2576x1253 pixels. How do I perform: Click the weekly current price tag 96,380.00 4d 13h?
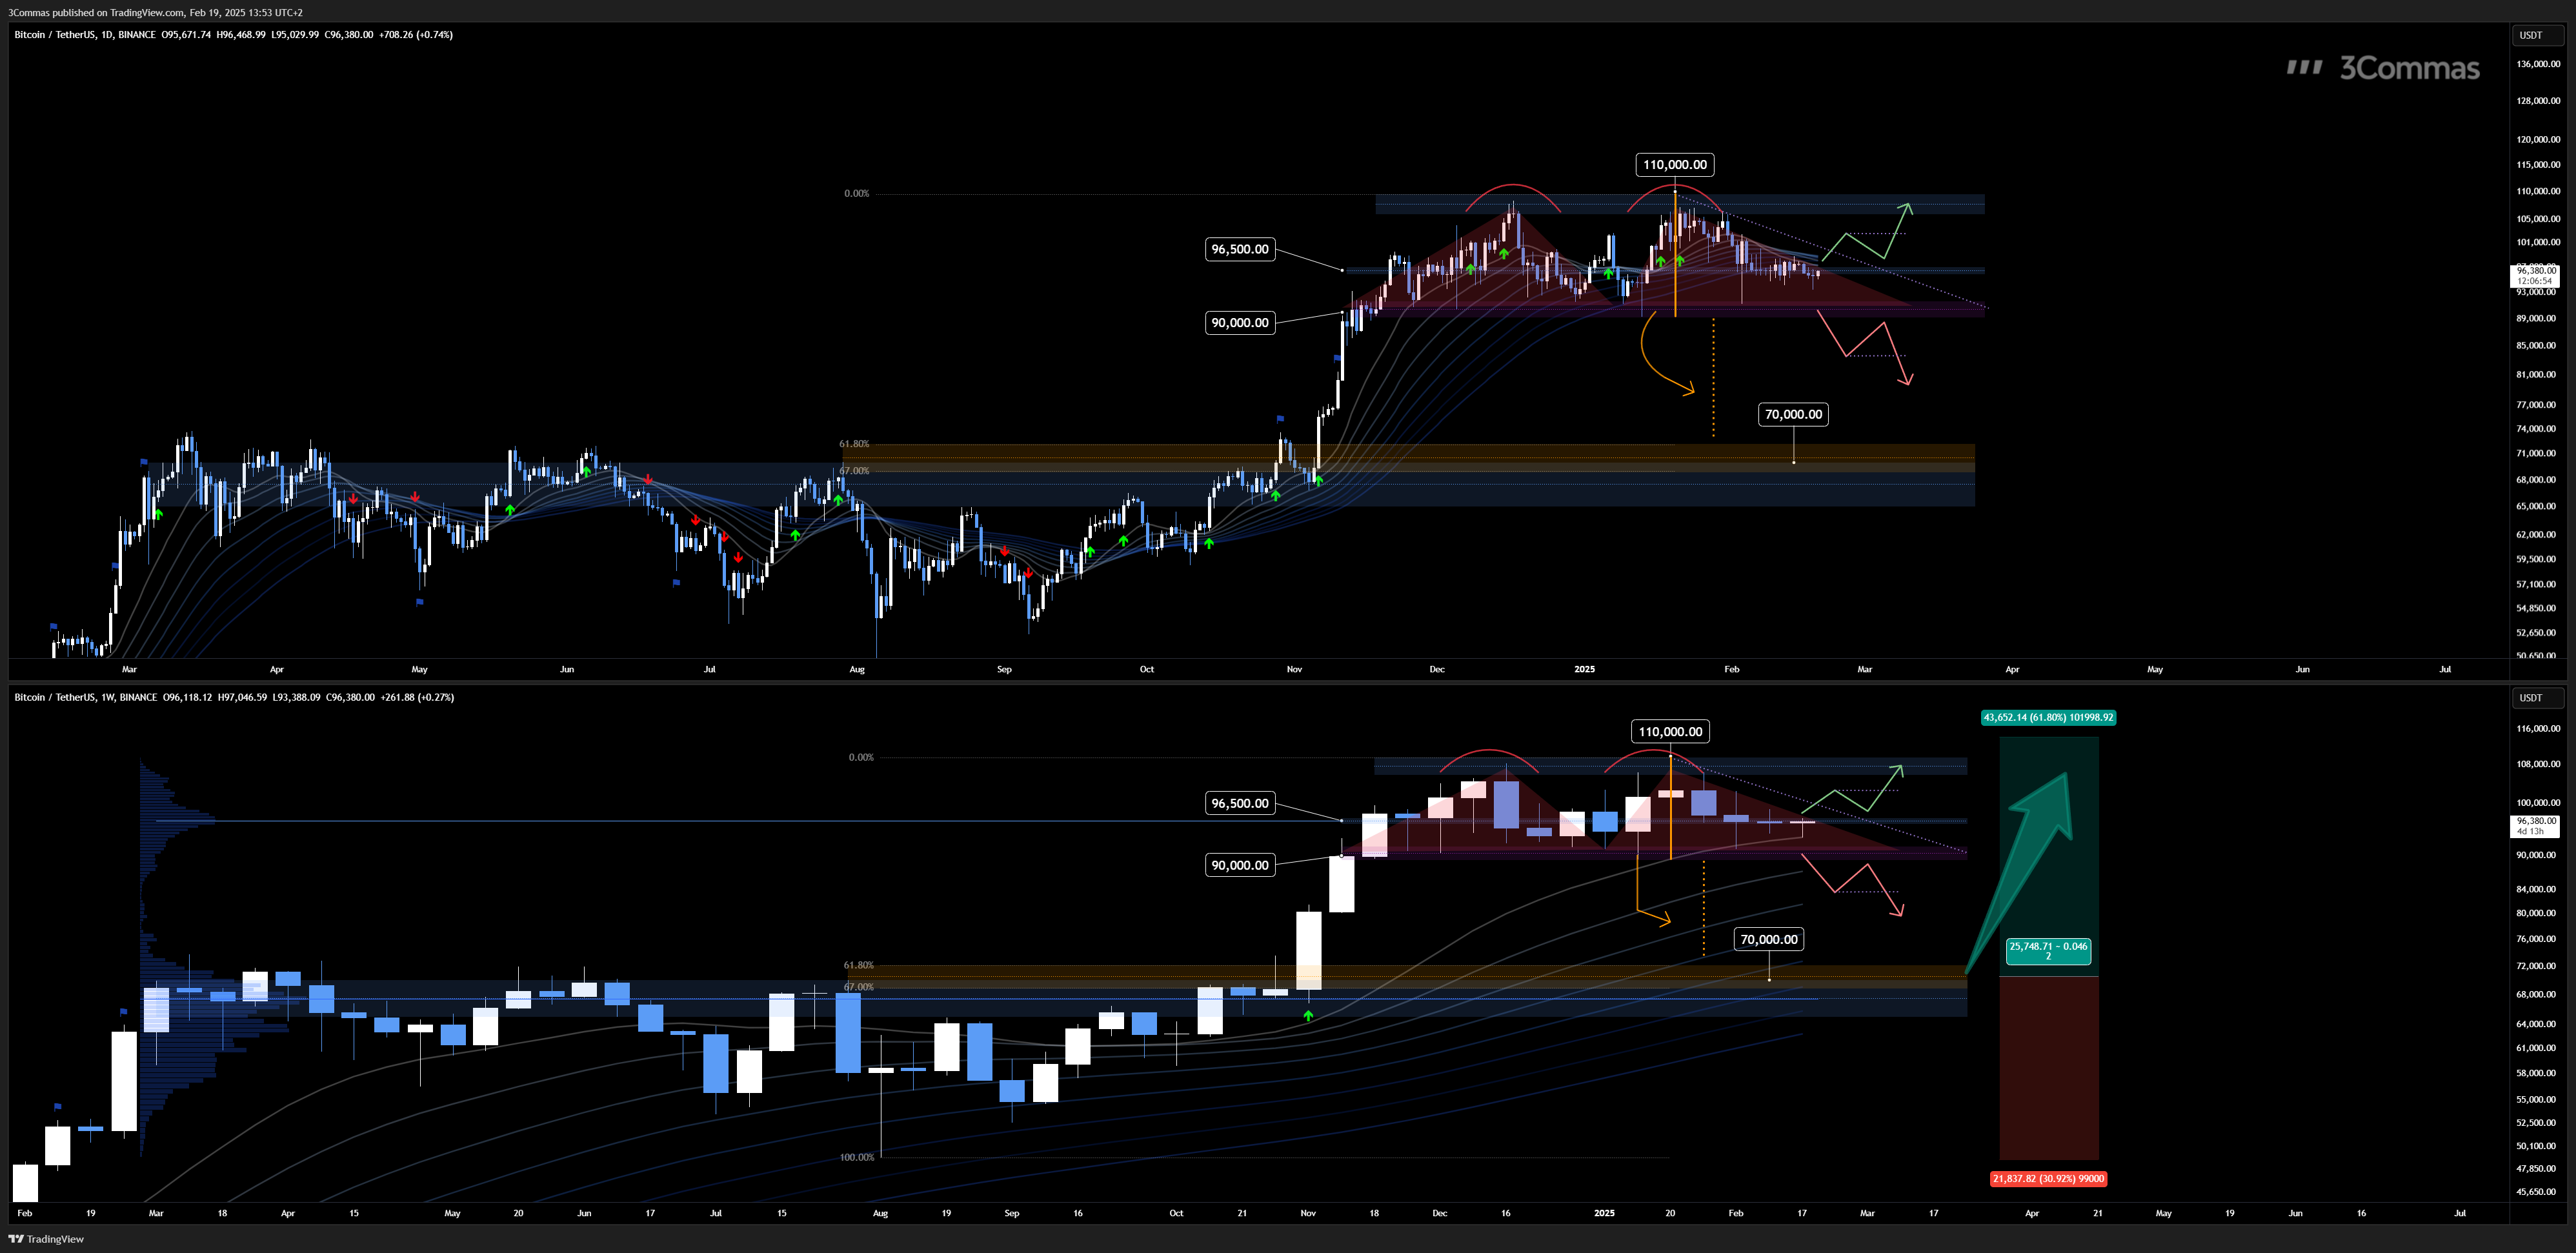[2536, 826]
